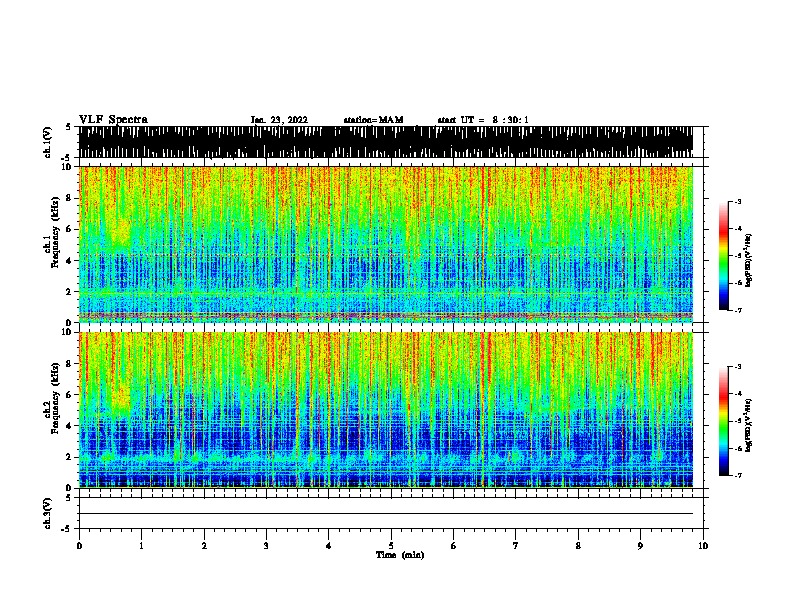This screenshot has width=792, height=612.
Task: Click the ch.2 color bar label "log(PSD)(V²/Hz)"
Action: (x=749, y=425)
